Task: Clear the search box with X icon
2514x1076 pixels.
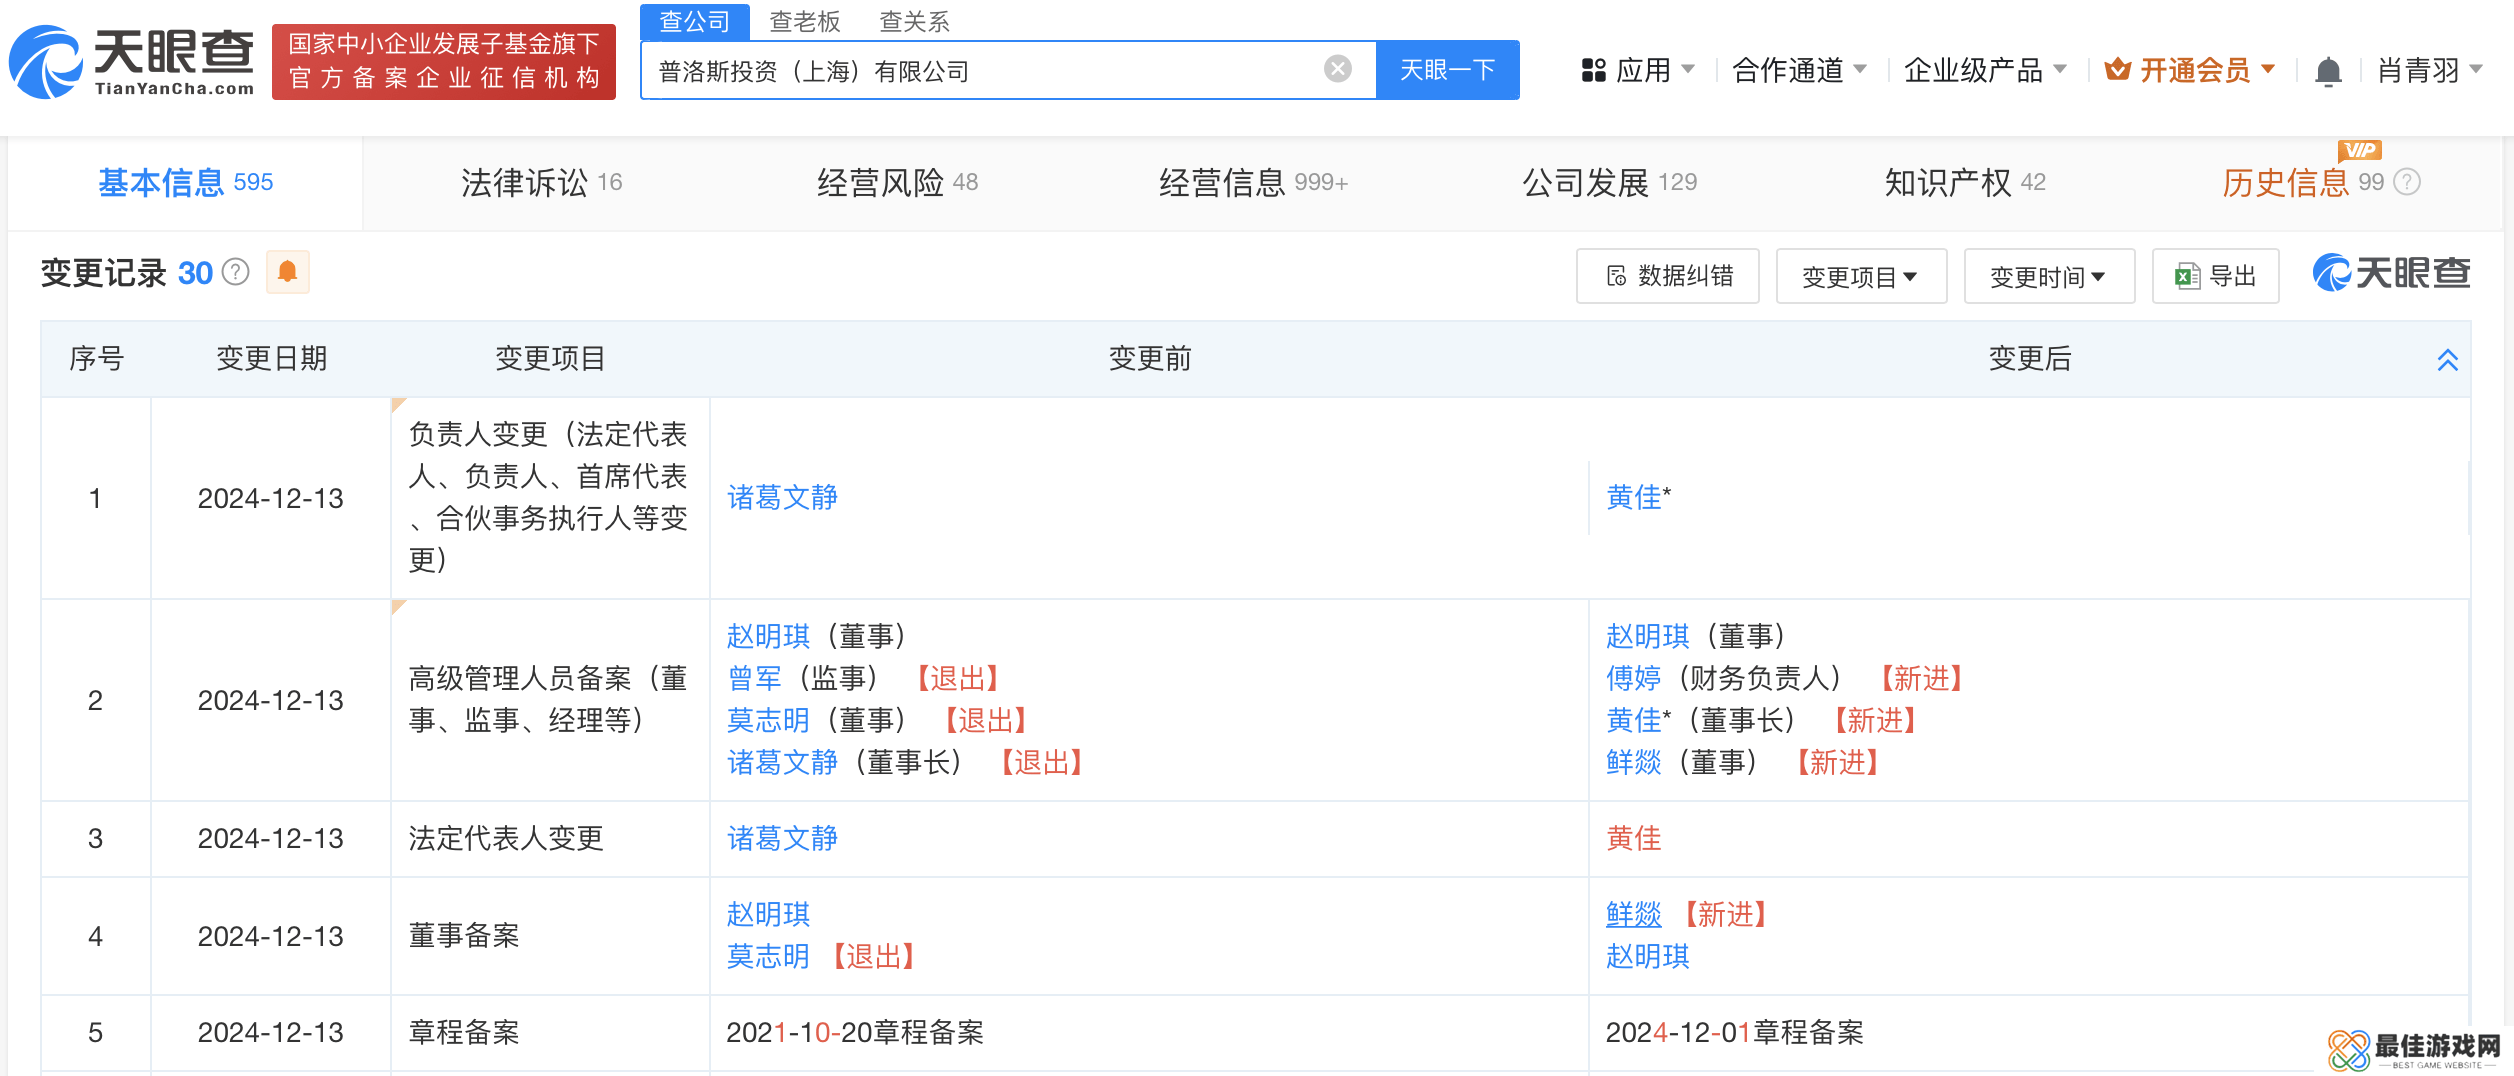Action: point(1337,69)
